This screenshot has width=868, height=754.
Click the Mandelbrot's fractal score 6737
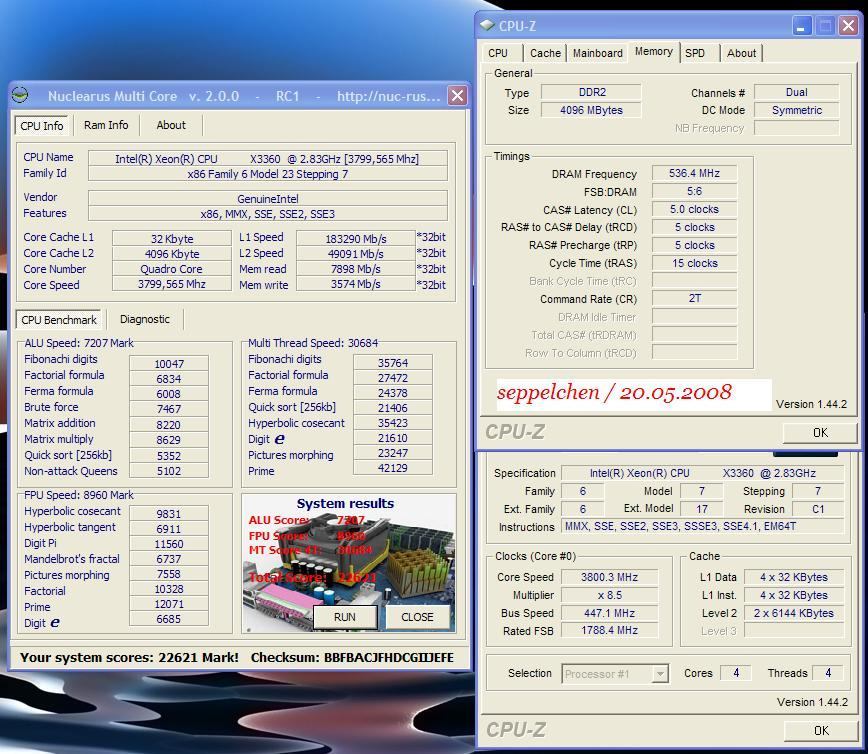[169, 559]
